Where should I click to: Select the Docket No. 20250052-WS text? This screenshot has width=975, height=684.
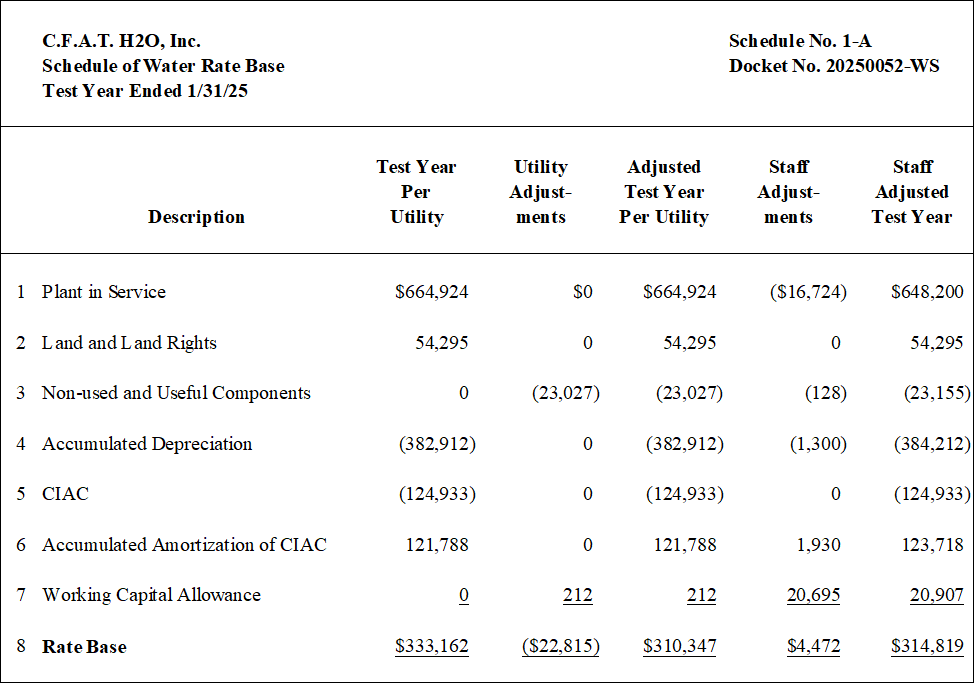(x=834, y=66)
